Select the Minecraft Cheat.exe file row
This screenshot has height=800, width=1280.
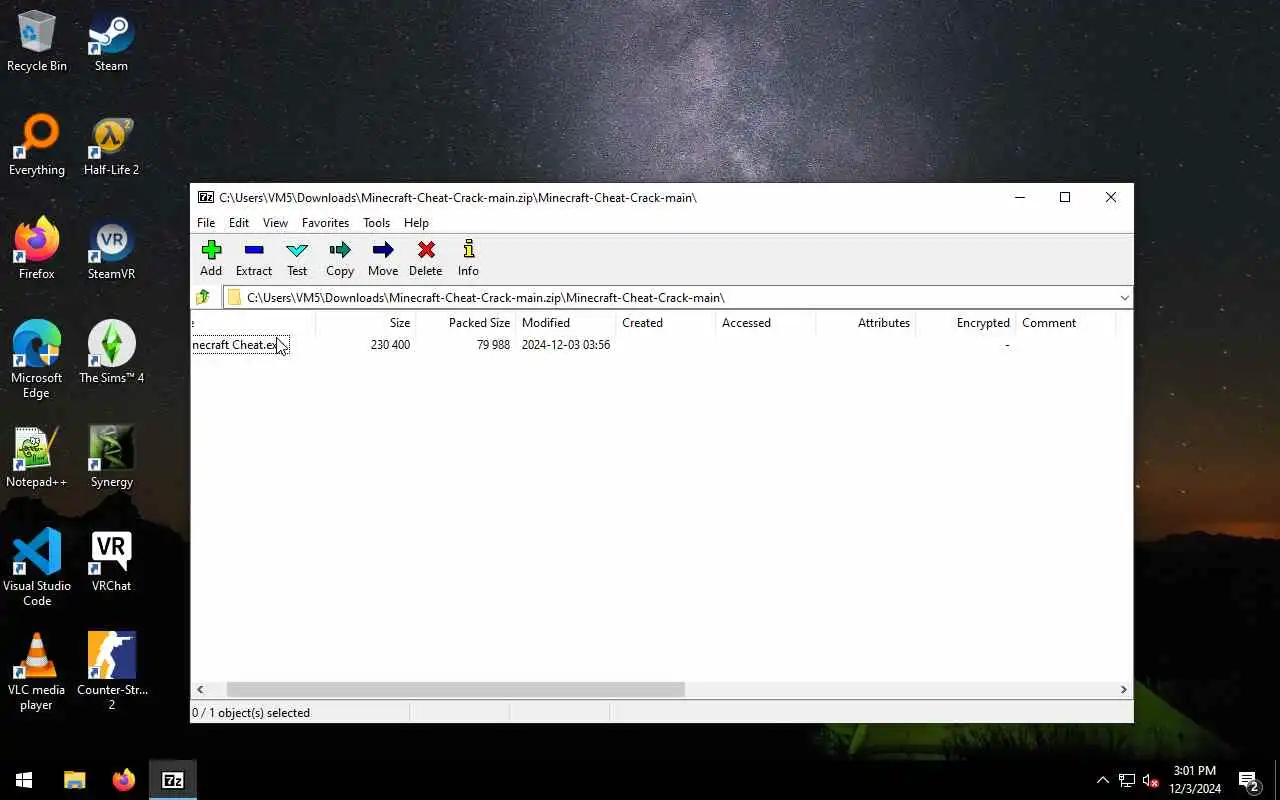pyautogui.click(x=240, y=345)
